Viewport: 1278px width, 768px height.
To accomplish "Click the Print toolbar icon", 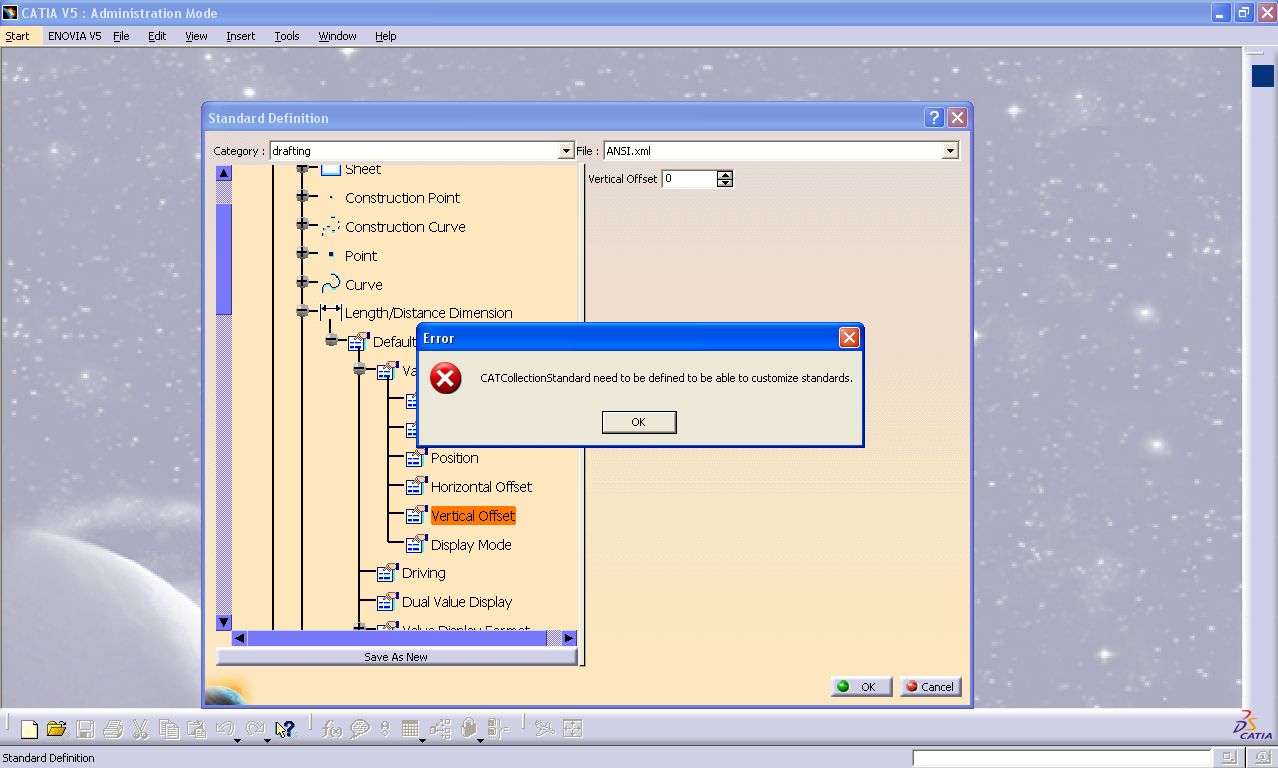I will click(113, 729).
